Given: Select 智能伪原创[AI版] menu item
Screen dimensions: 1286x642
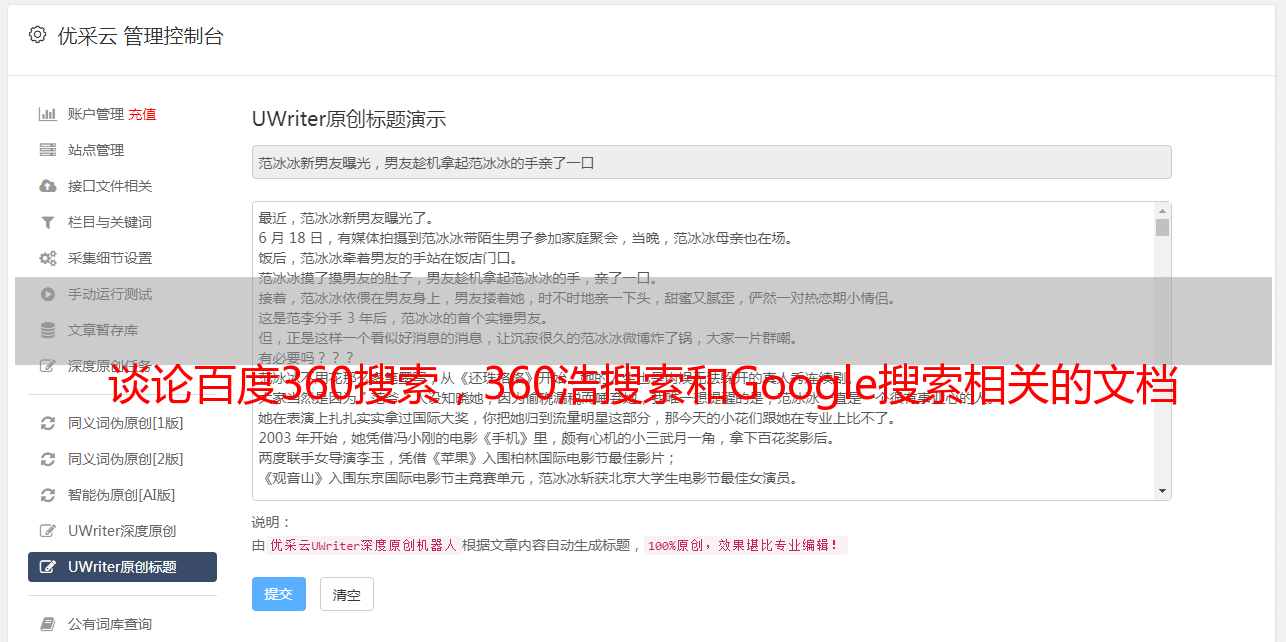Looking at the screenshot, I should click(x=122, y=495).
